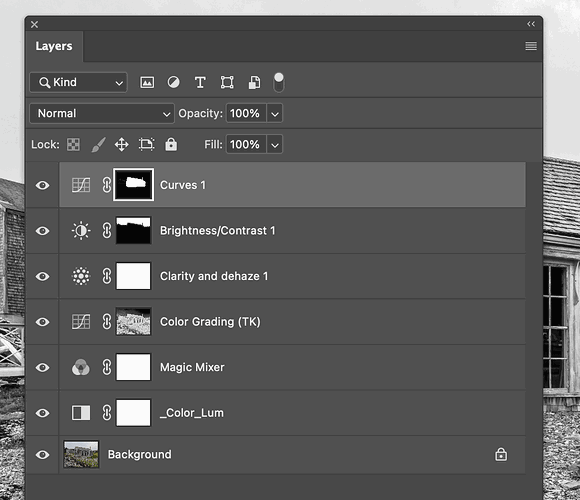Hide the Color Grading (TK) layer

coord(43,322)
